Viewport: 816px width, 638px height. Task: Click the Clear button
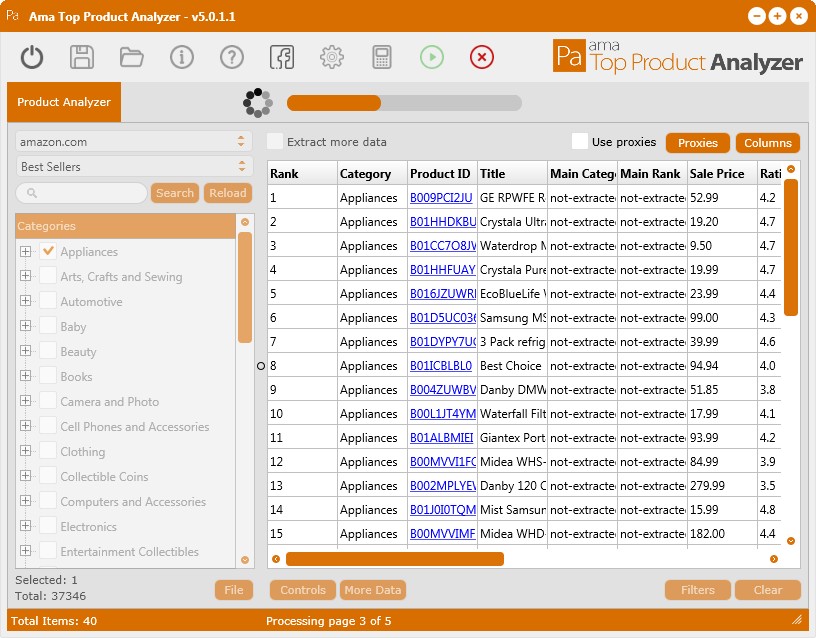click(x=768, y=590)
